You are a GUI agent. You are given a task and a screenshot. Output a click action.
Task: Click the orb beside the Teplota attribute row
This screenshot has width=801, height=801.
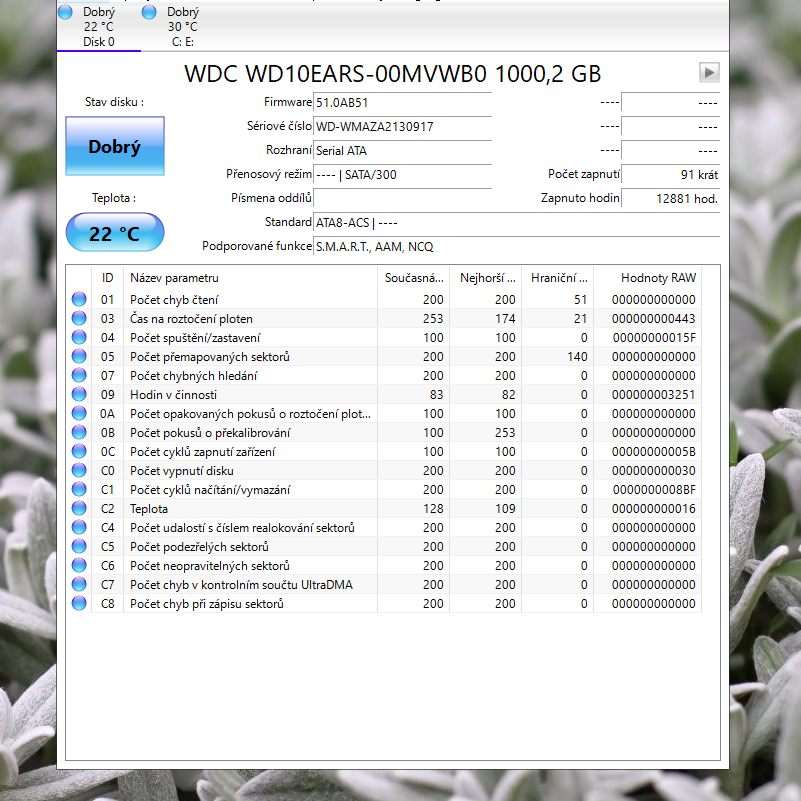(x=78, y=508)
